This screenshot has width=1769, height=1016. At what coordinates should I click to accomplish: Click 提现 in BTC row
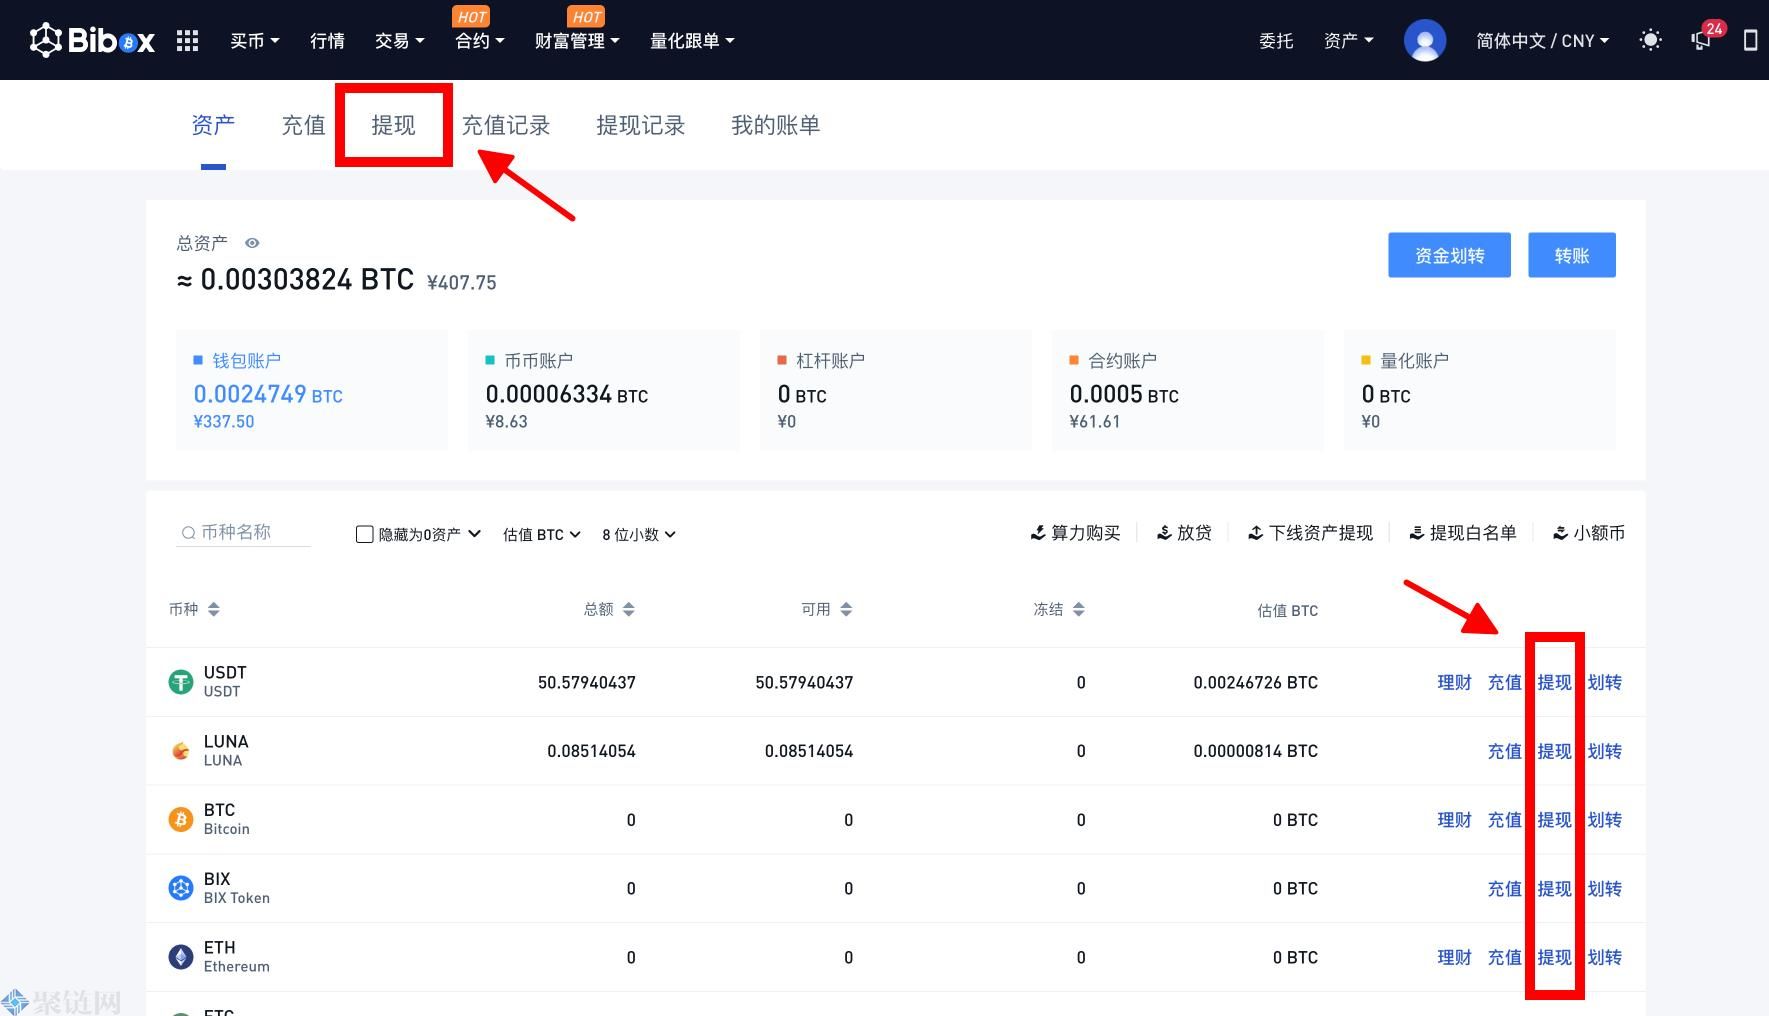(x=1554, y=820)
